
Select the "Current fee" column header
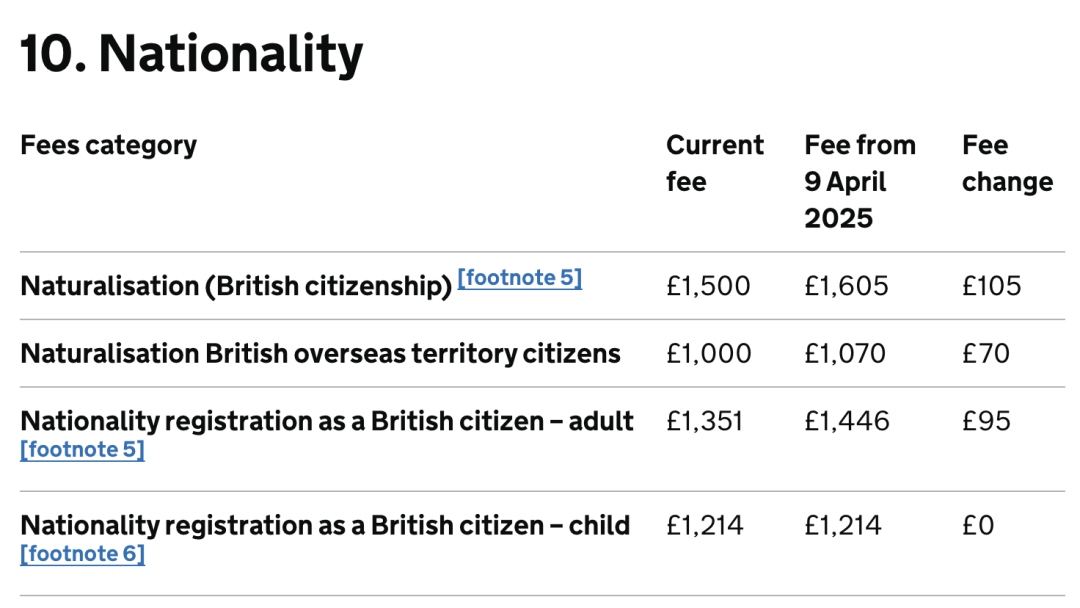point(714,163)
